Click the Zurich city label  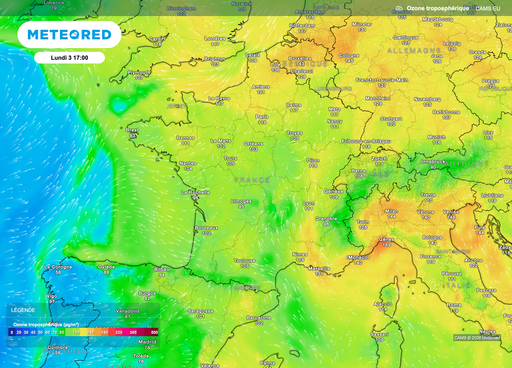point(379,158)
